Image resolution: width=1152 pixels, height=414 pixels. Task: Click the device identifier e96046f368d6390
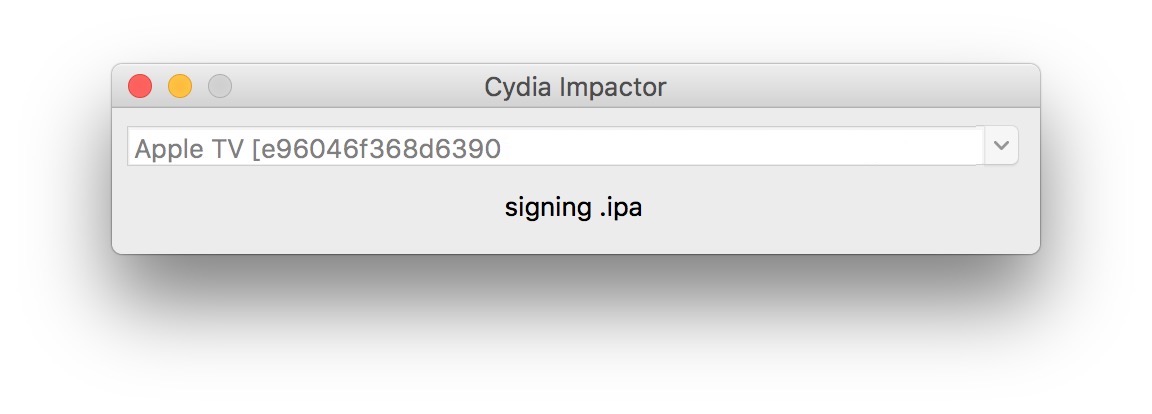click(380, 149)
